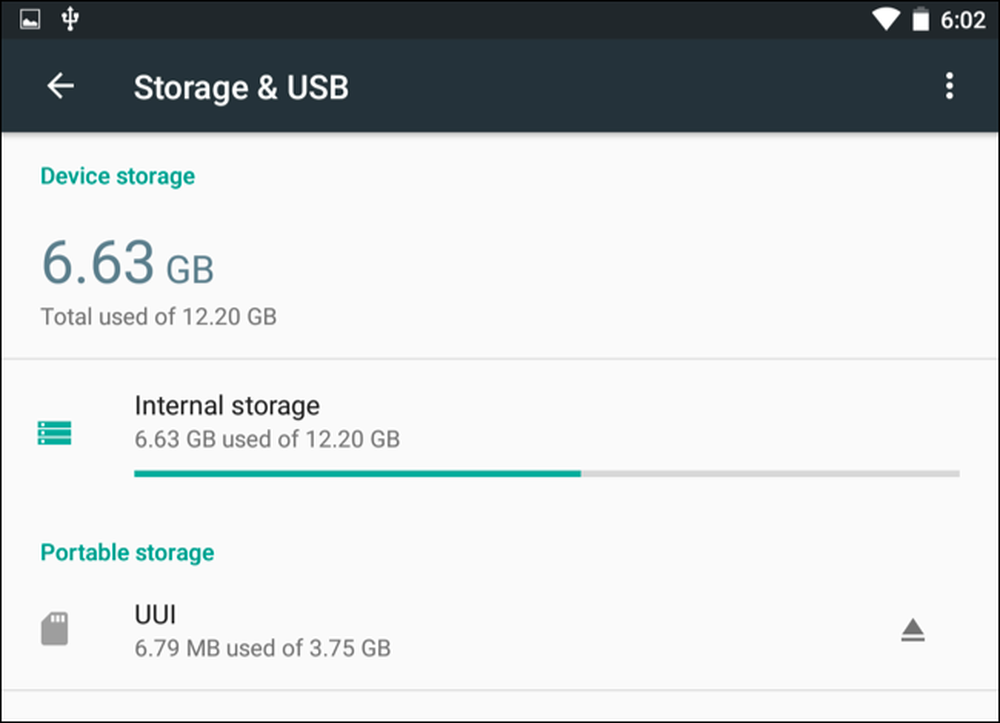Tap the Portable storage section header

[127, 552]
